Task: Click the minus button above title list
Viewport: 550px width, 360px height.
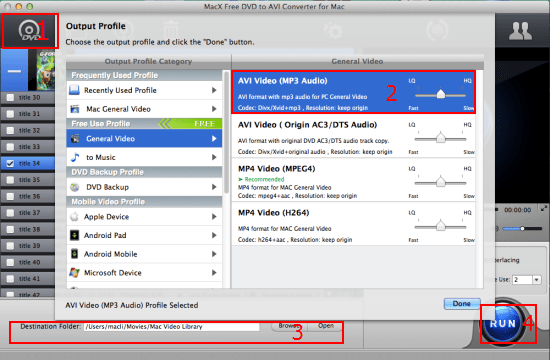Action: (x=14, y=71)
